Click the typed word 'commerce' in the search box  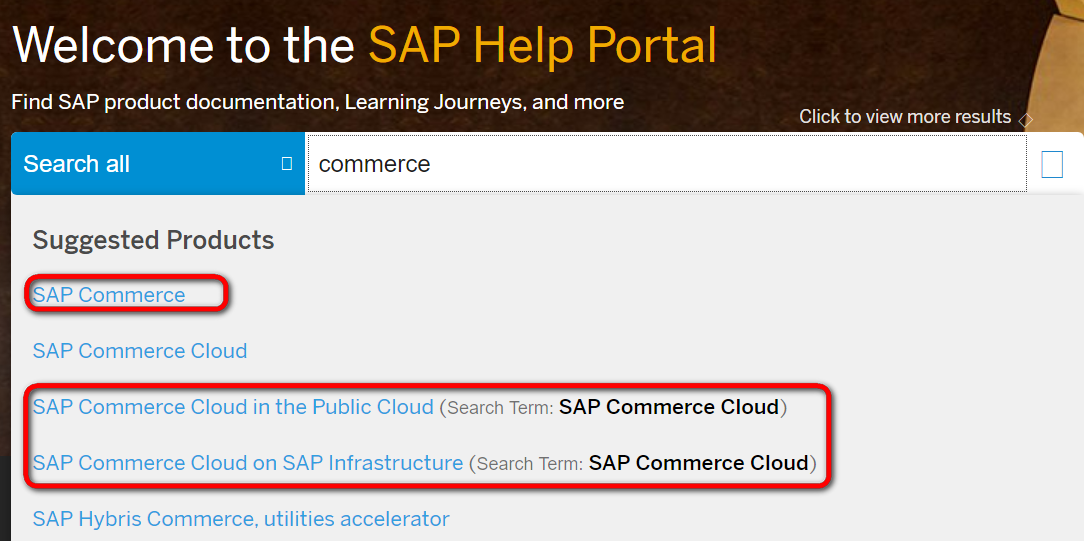tap(374, 164)
